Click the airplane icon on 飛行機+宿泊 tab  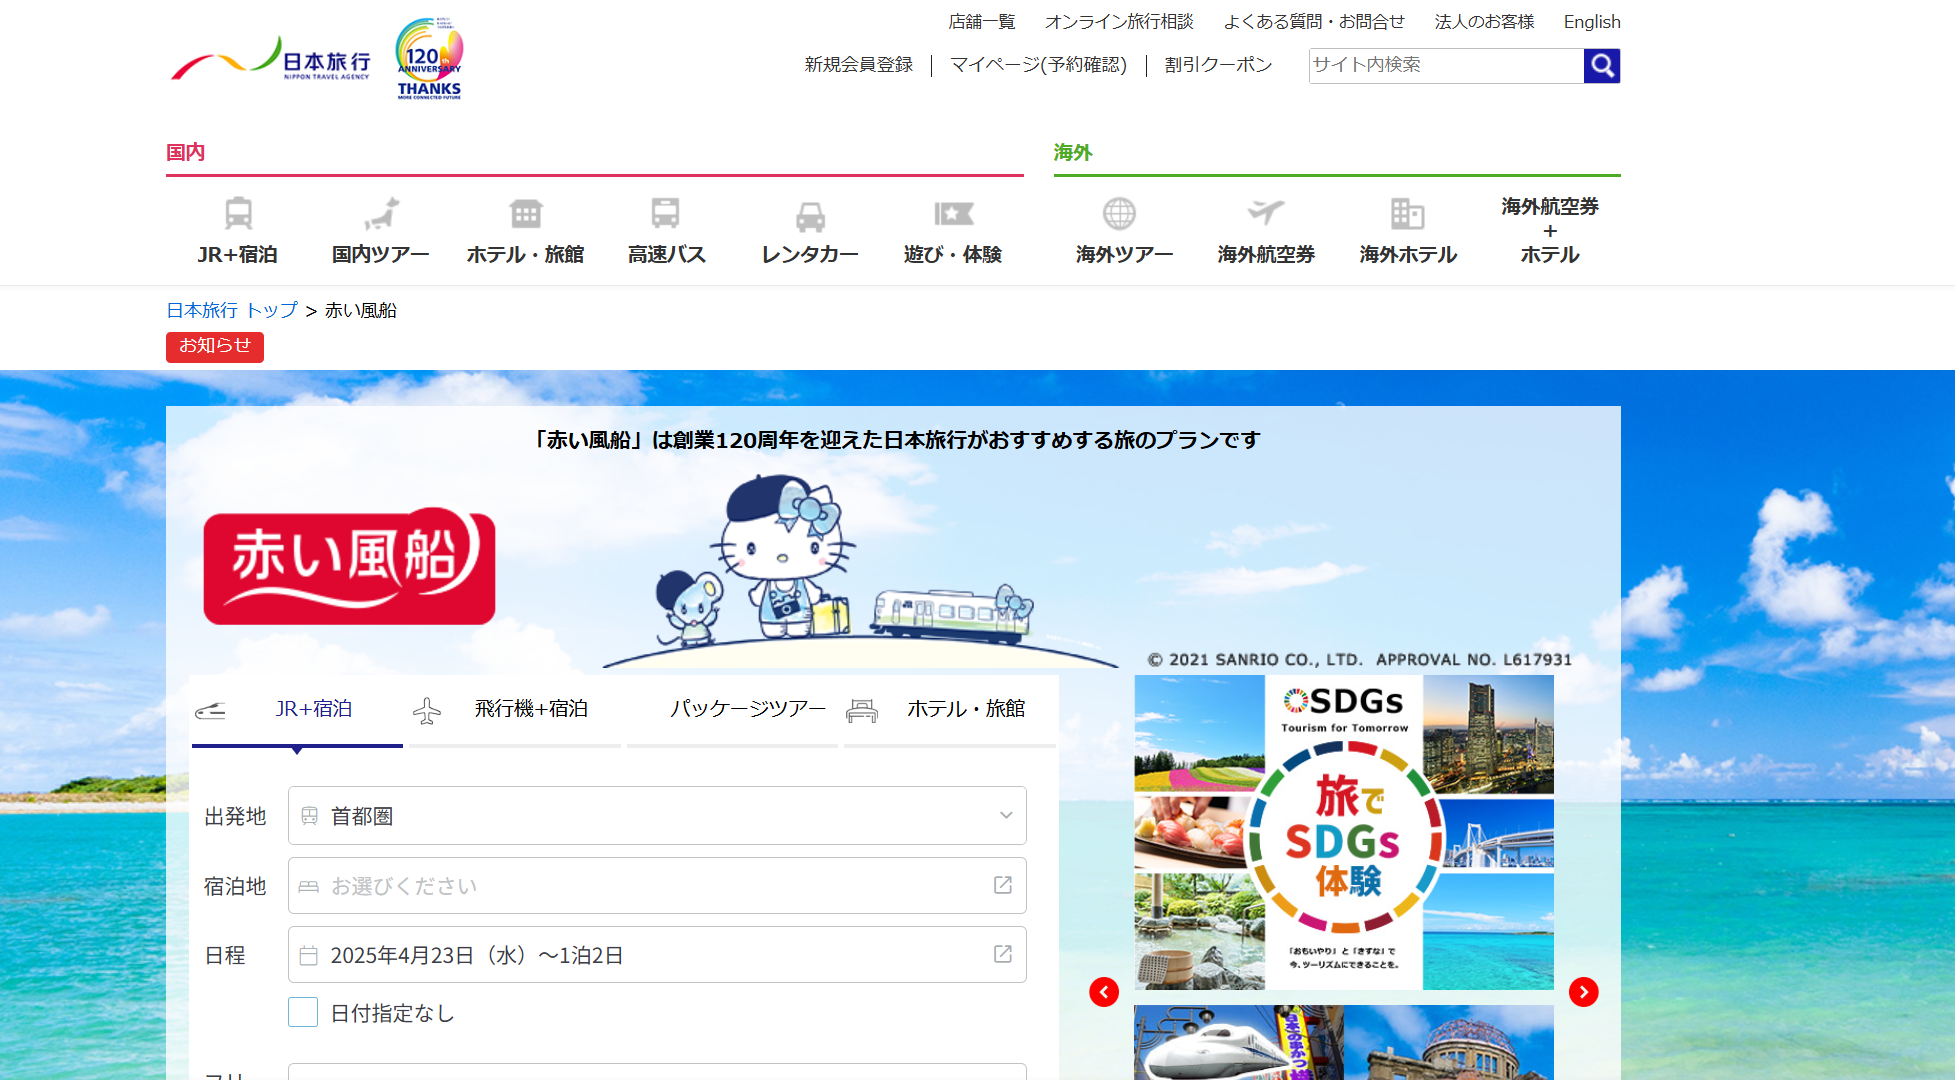click(427, 711)
